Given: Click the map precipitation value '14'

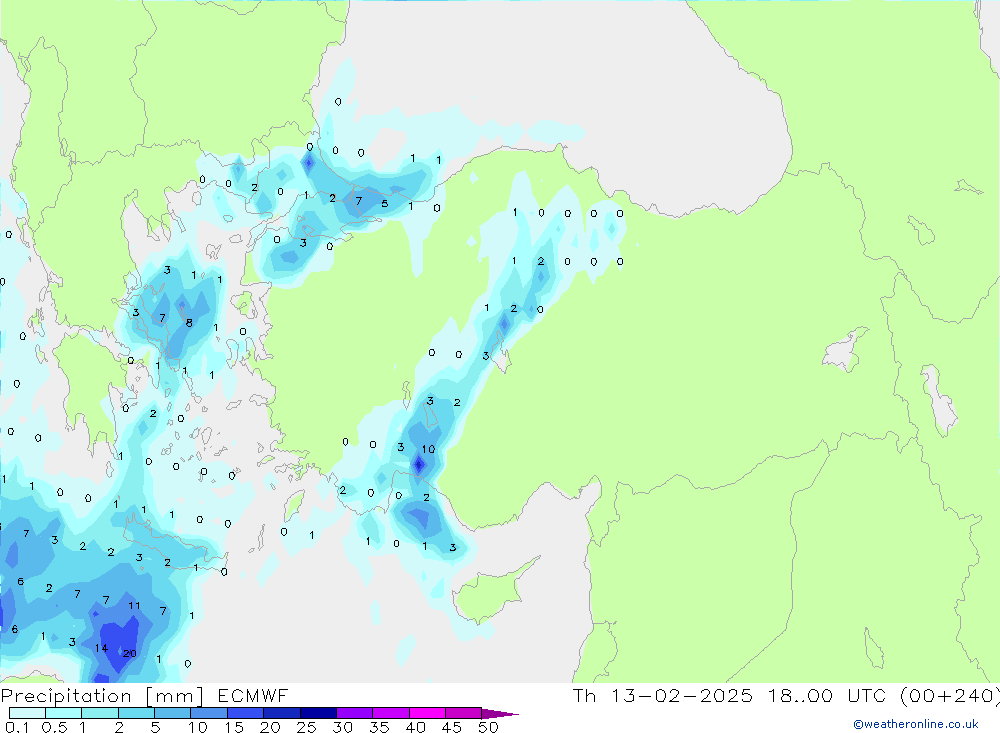Looking at the screenshot, I should click(101, 648).
